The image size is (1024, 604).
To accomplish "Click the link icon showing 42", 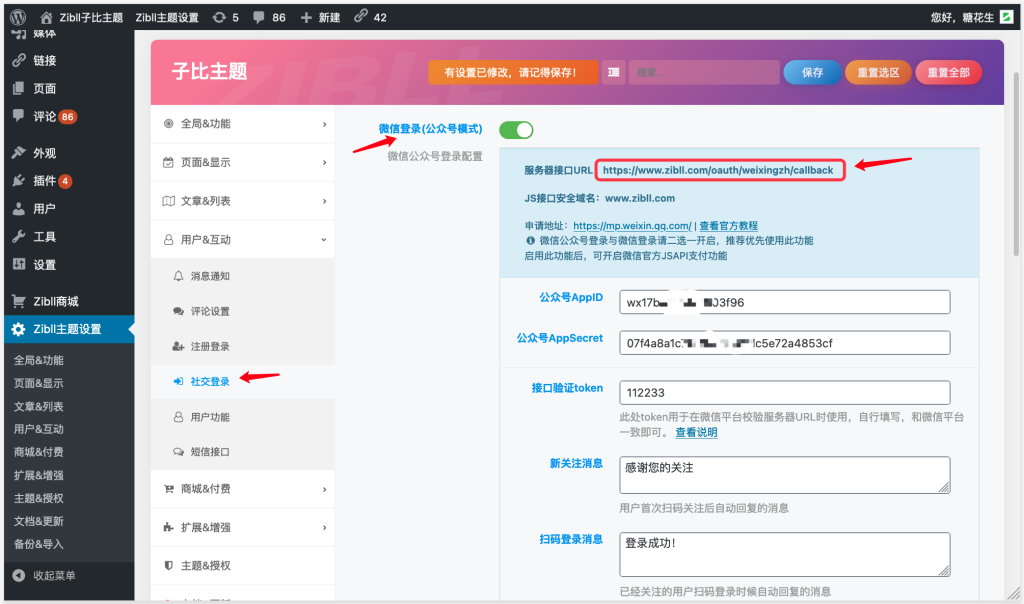I will tap(360, 16).
